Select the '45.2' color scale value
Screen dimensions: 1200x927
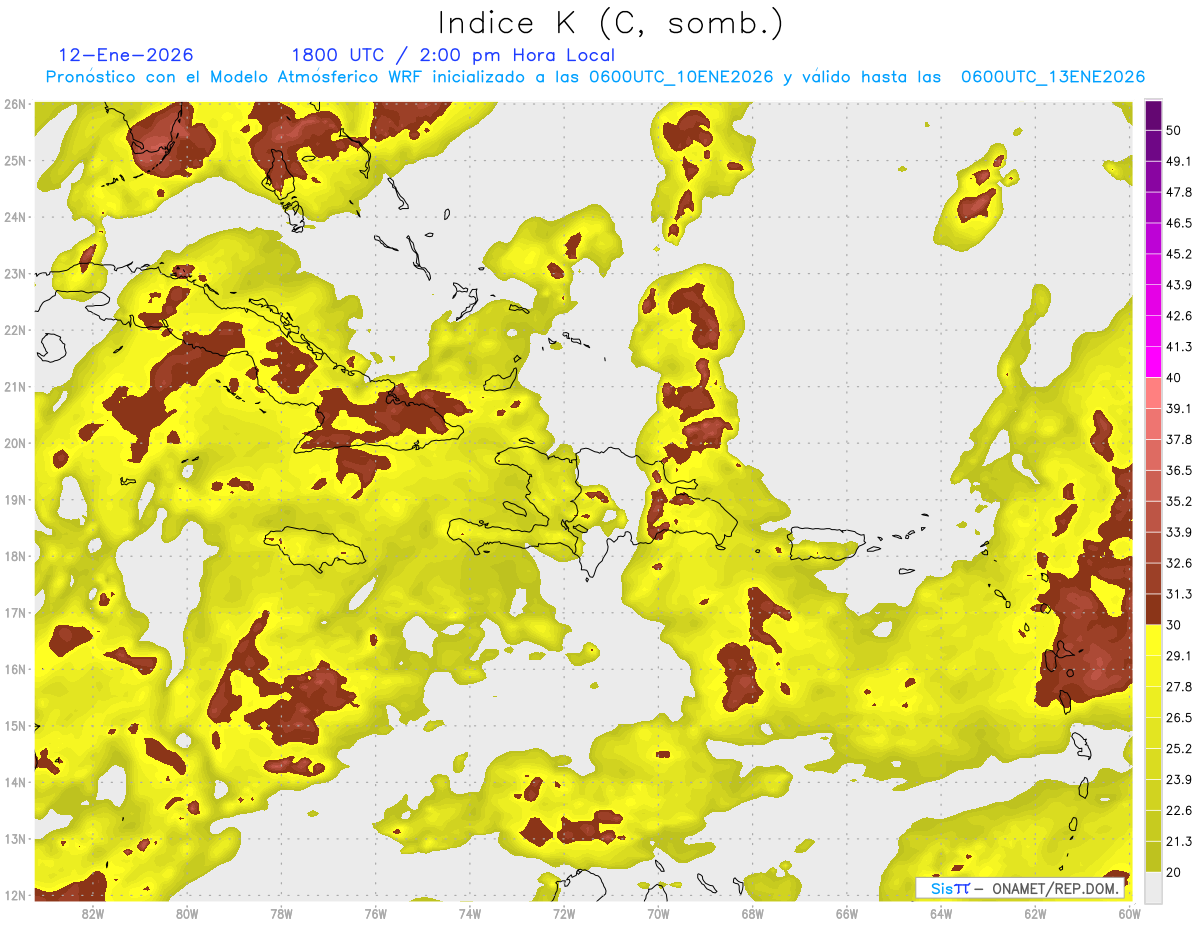[1180, 254]
